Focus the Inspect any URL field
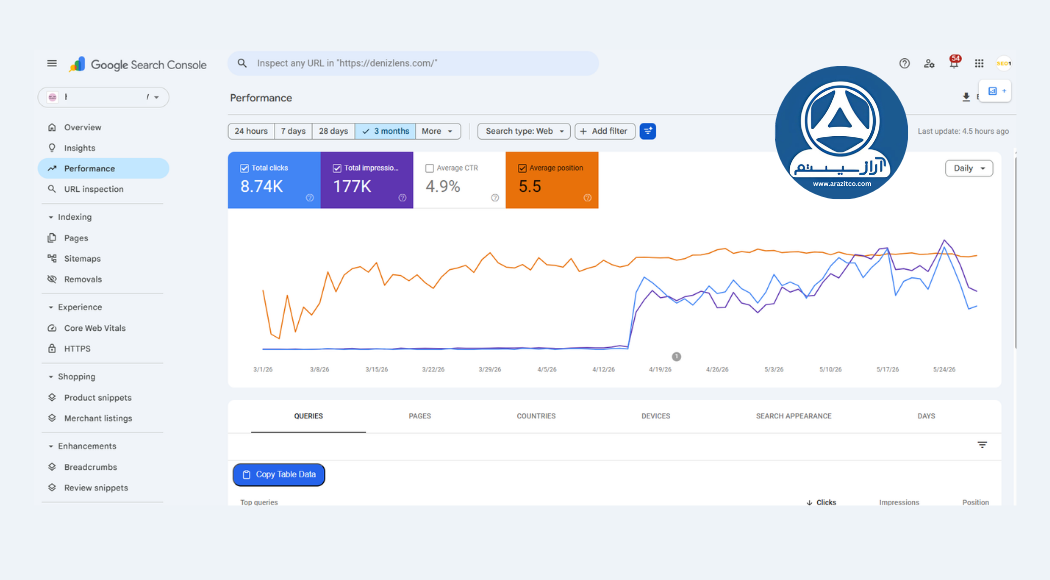 point(413,64)
